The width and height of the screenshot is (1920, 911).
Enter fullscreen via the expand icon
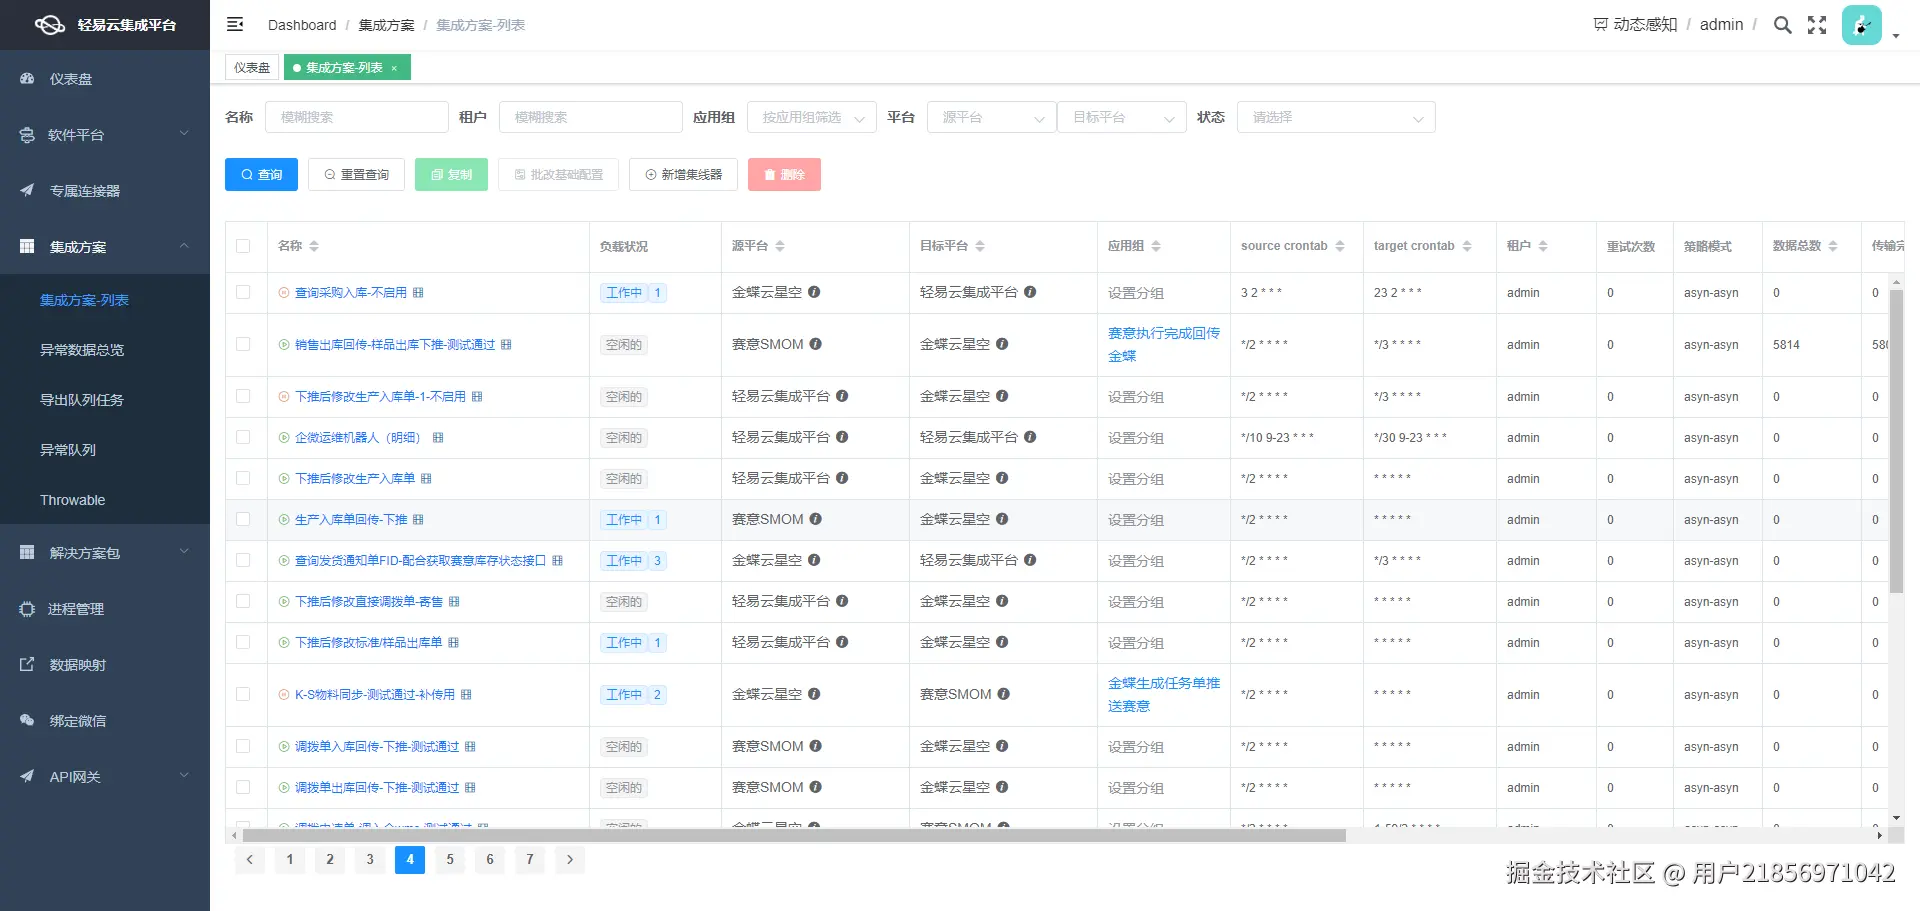tap(1816, 24)
